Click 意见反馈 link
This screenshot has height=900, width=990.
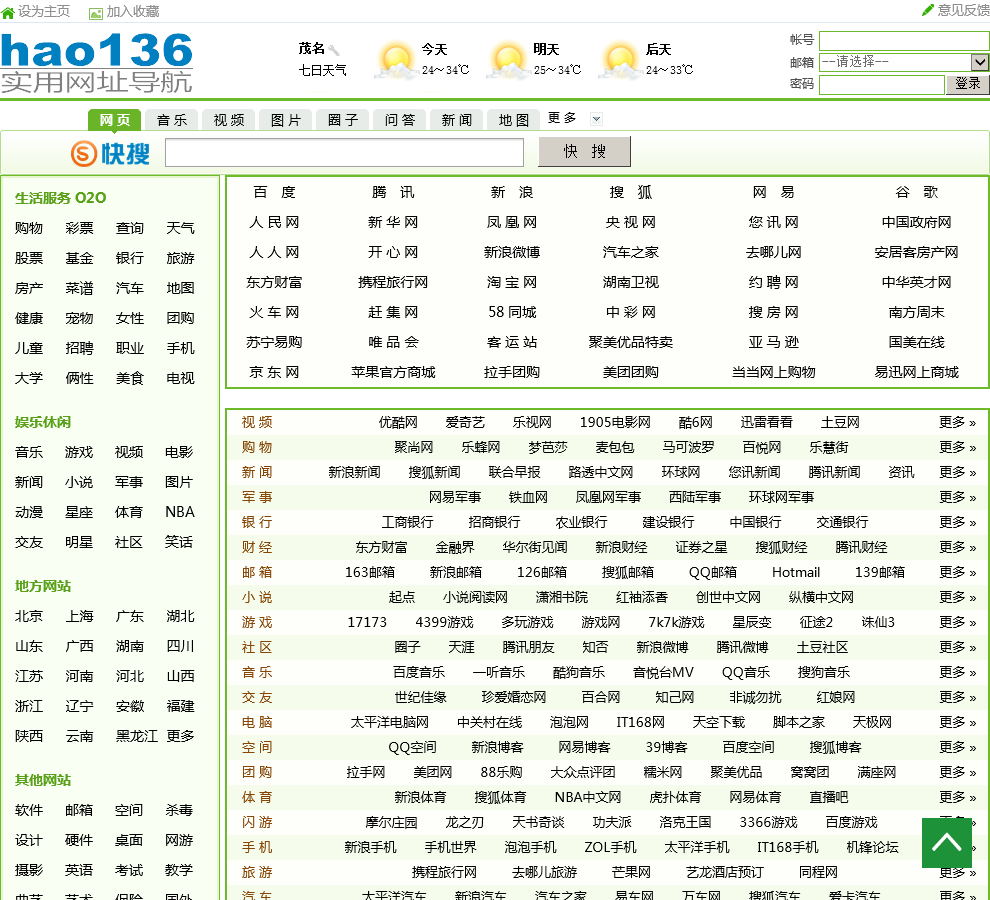point(963,10)
